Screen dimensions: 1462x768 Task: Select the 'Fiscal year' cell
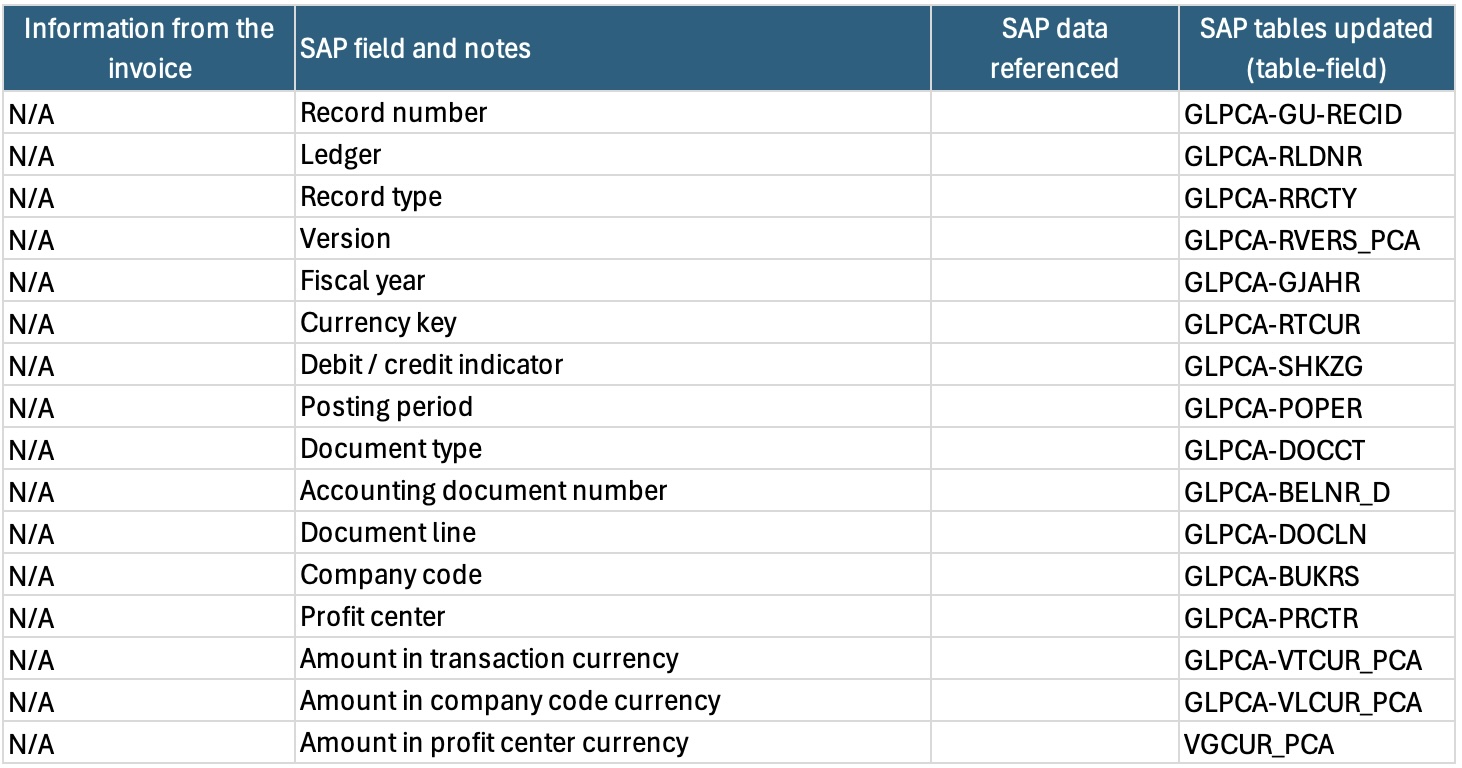point(613,281)
